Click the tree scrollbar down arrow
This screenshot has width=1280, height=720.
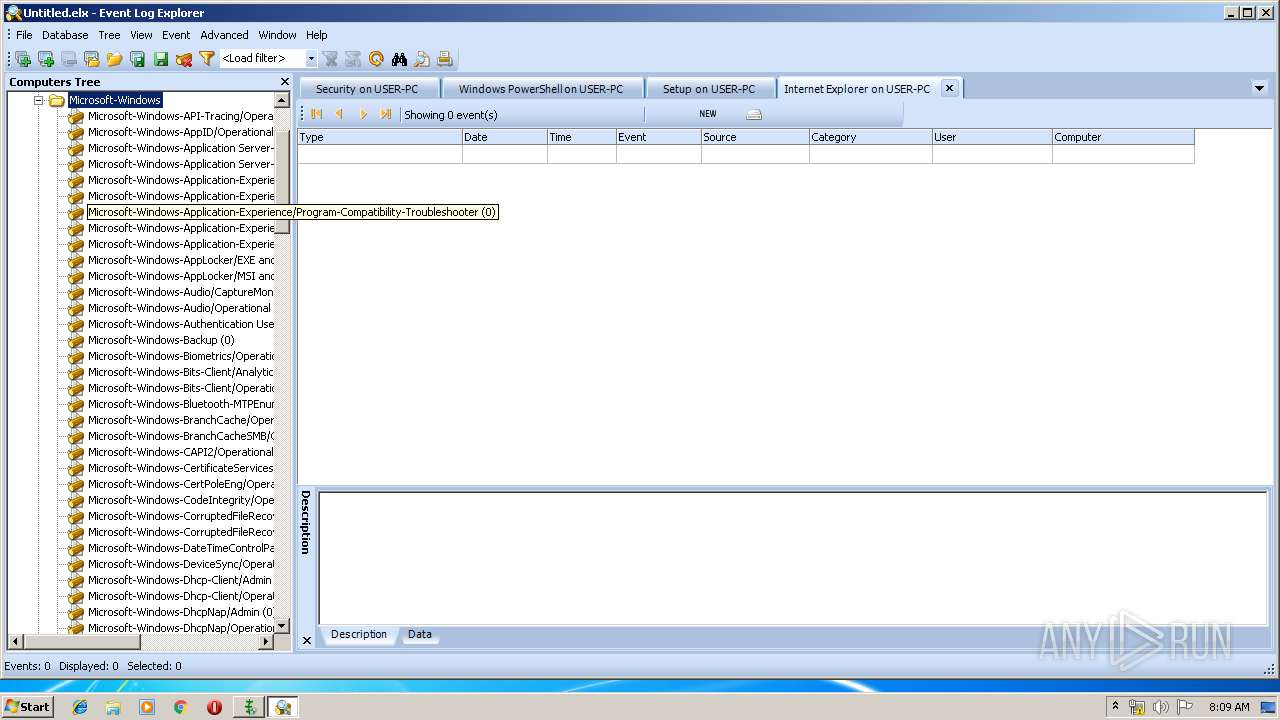click(282, 626)
